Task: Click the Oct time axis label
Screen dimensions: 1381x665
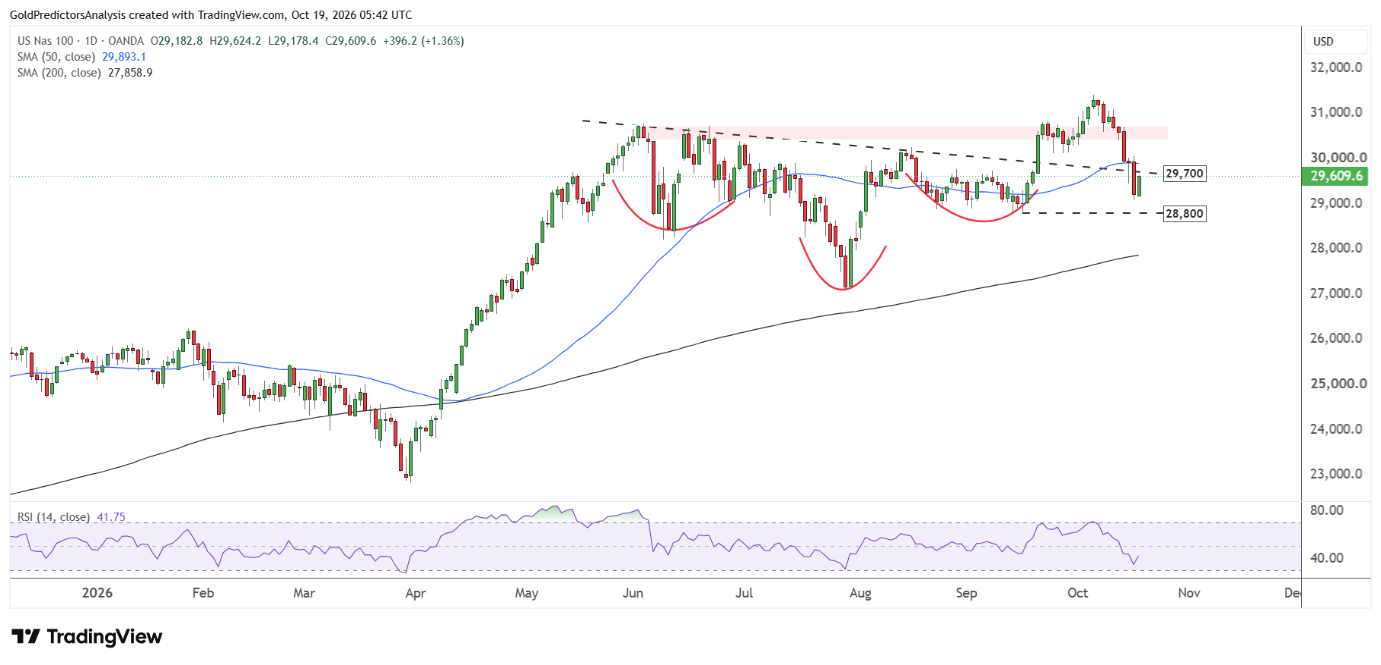Action: (1077, 593)
